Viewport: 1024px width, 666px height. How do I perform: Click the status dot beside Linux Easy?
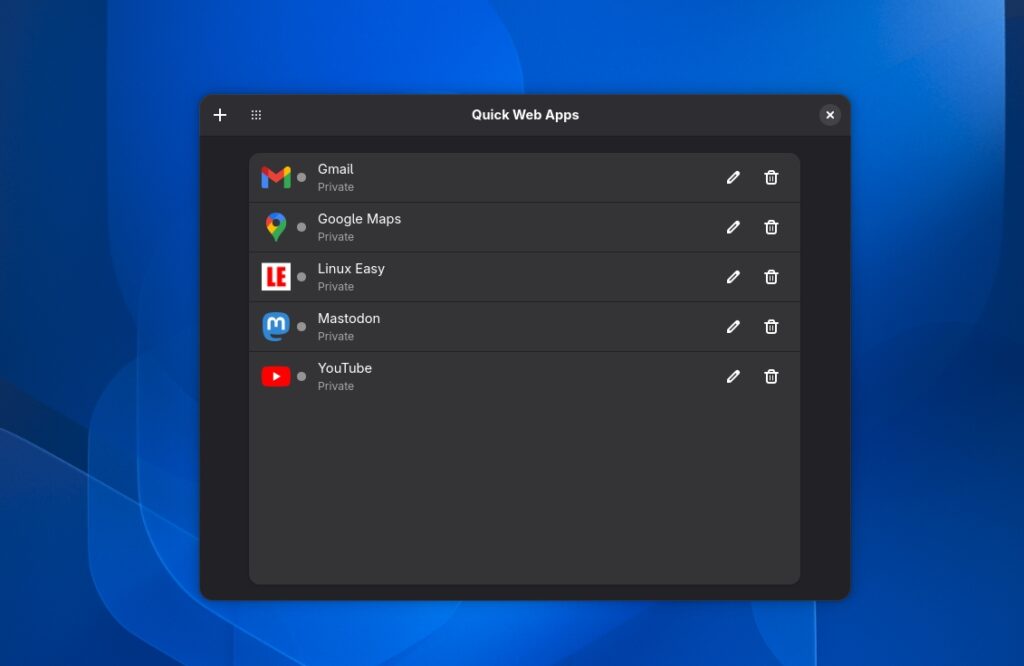pyautogui.click(x=301, y=277)
